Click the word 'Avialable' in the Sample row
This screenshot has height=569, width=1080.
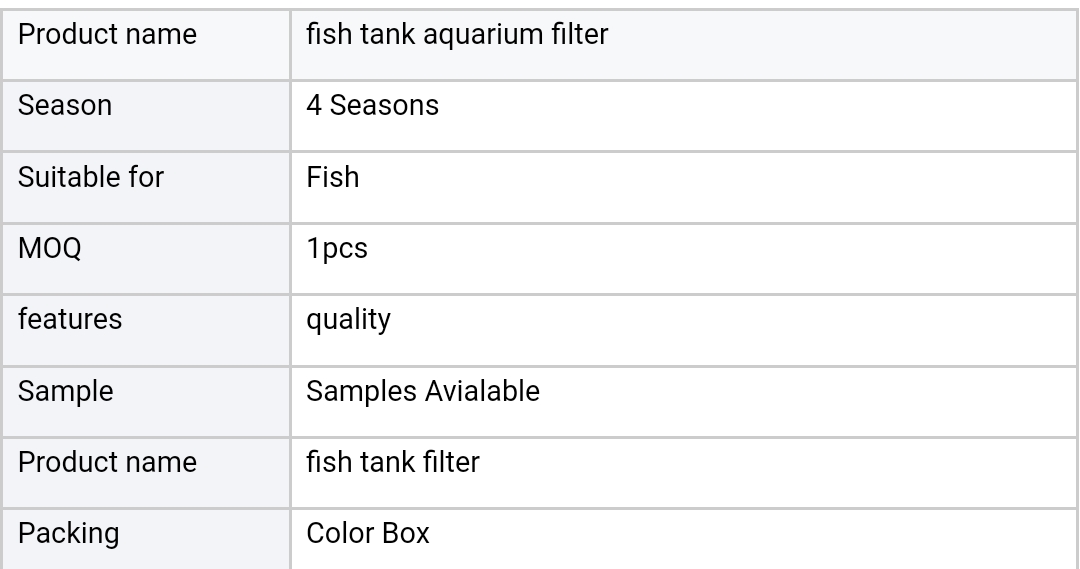pos(482,391)
